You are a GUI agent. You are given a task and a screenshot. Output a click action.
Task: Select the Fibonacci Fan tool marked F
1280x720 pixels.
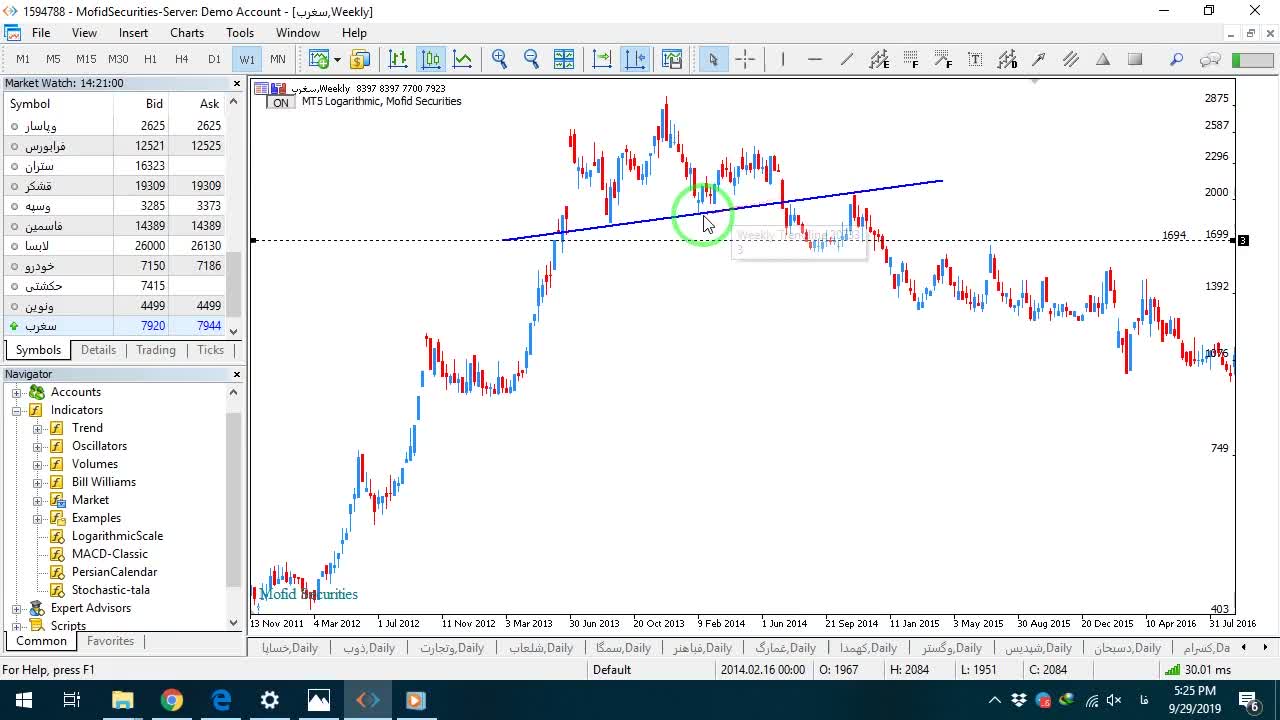coord(943,59)
